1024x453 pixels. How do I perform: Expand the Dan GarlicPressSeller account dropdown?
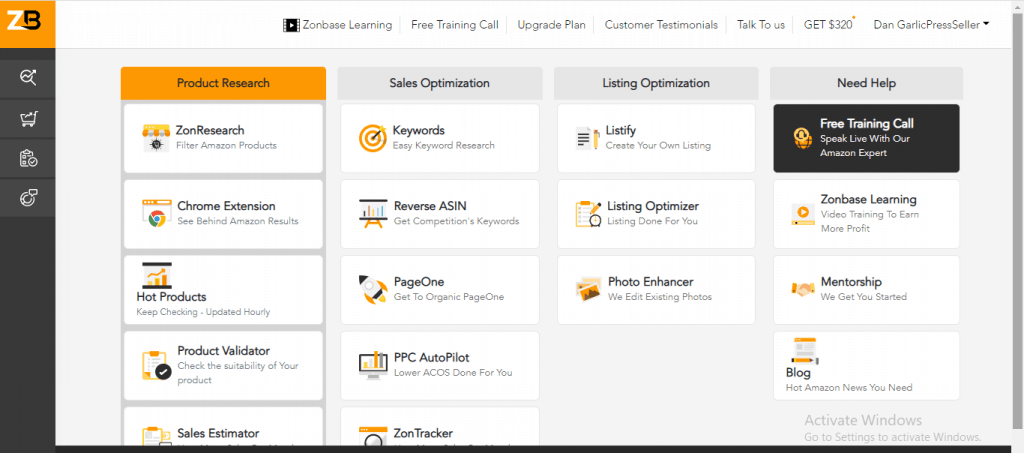click(x=931, y=25)
